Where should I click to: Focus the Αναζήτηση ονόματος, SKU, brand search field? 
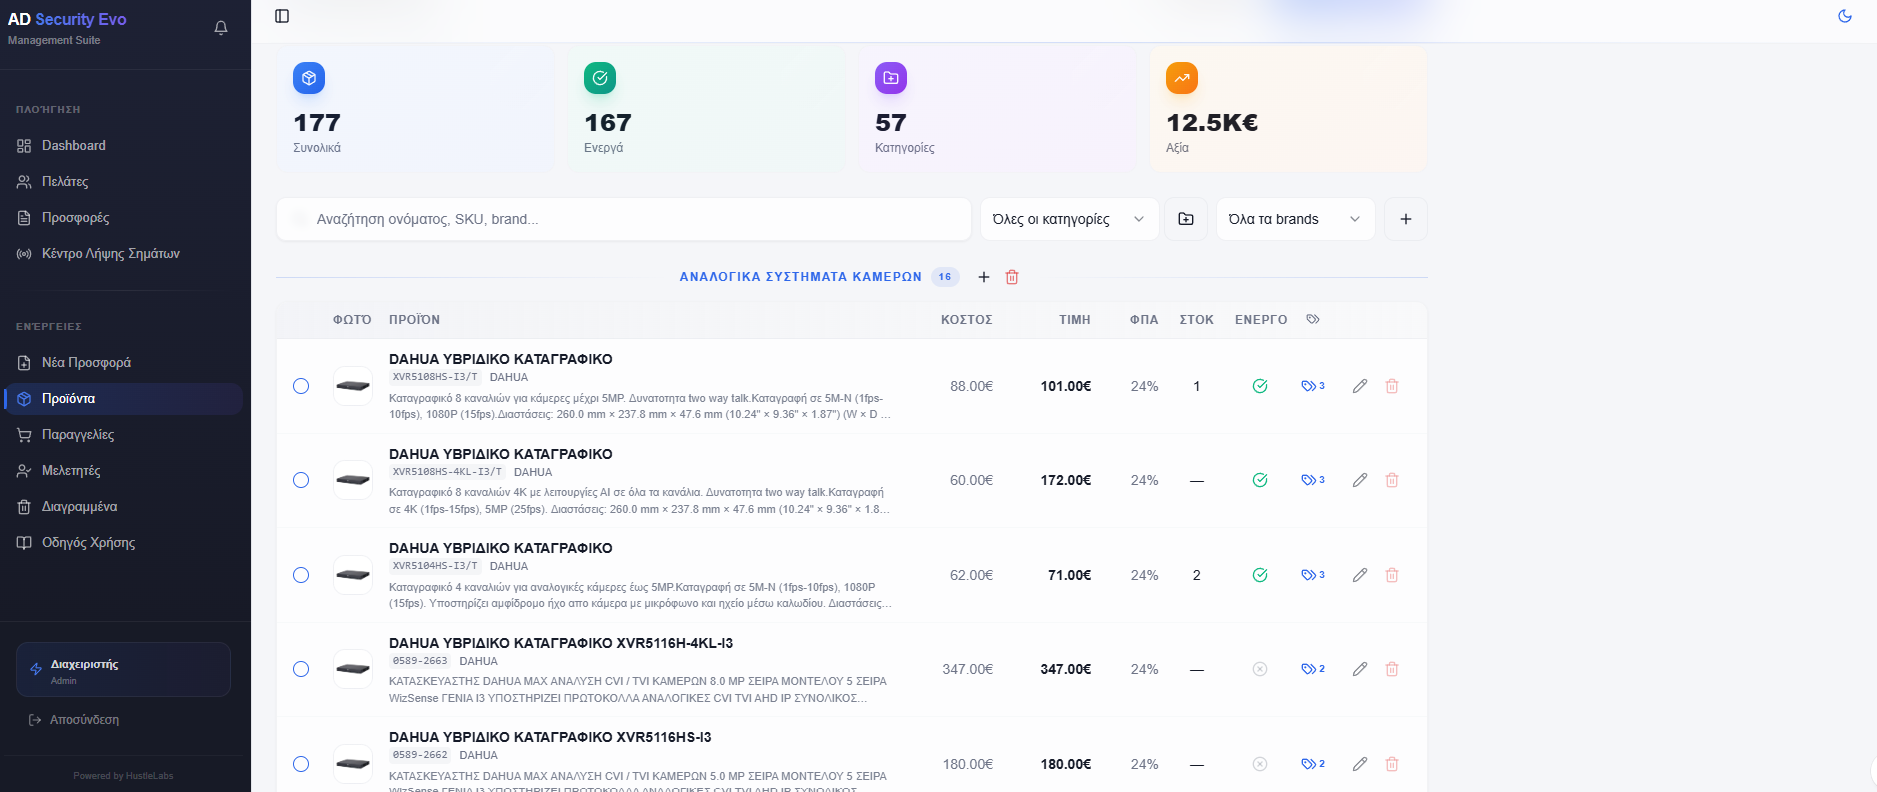[x=624, y=219]
